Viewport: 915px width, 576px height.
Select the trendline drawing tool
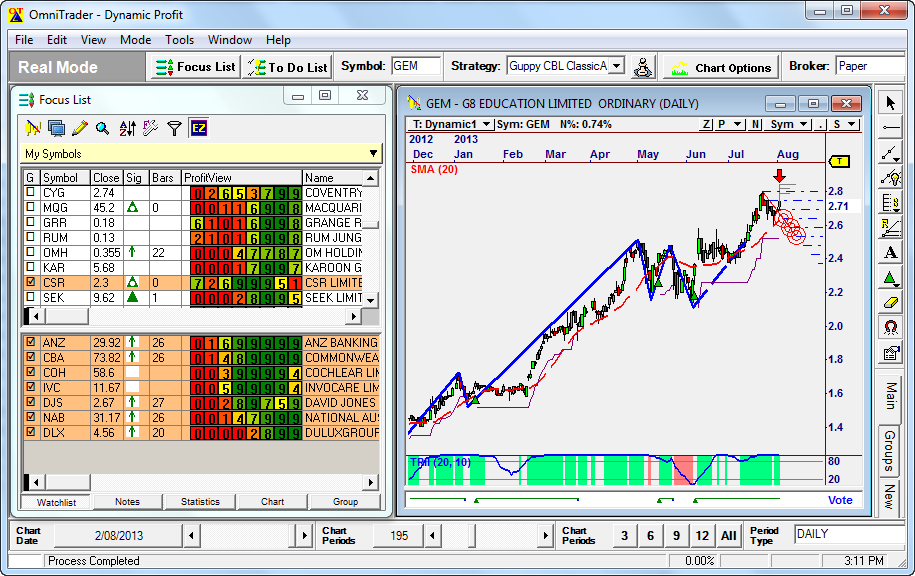coord(890,153)
